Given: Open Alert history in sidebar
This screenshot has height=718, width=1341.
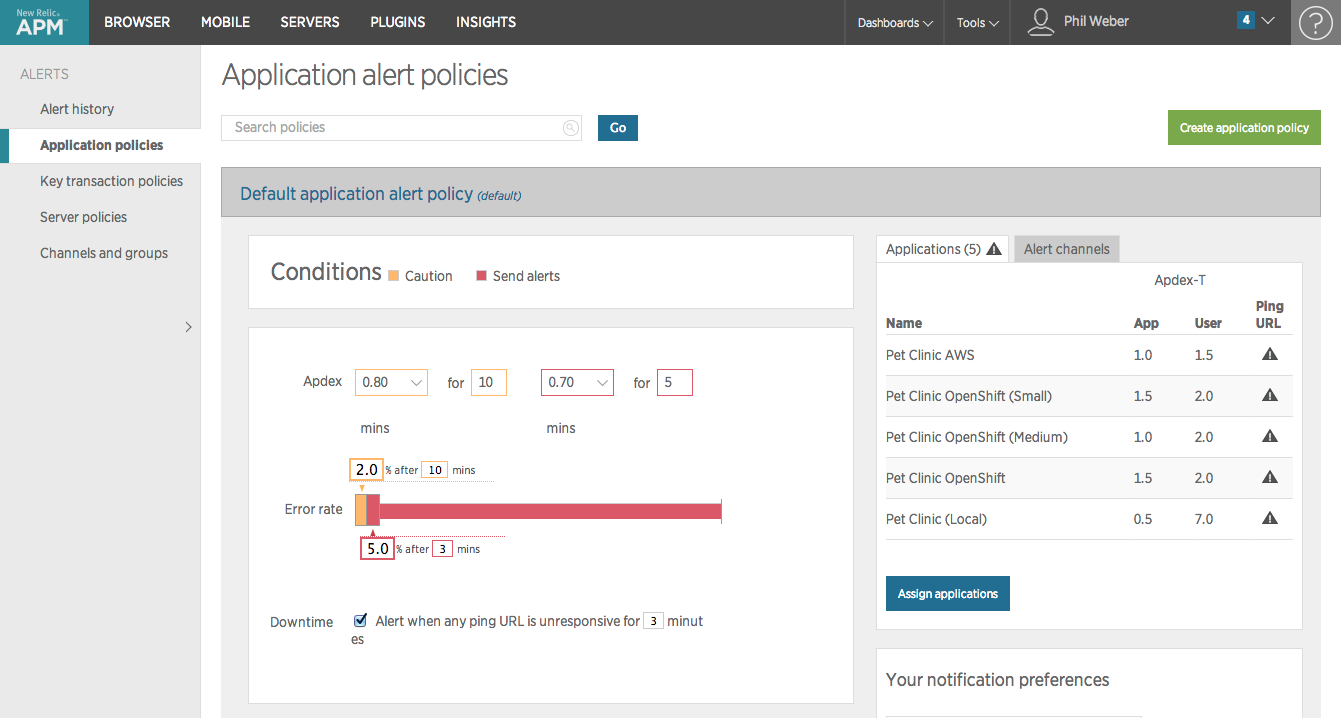Looking at the screenshot, I should 77,109.
